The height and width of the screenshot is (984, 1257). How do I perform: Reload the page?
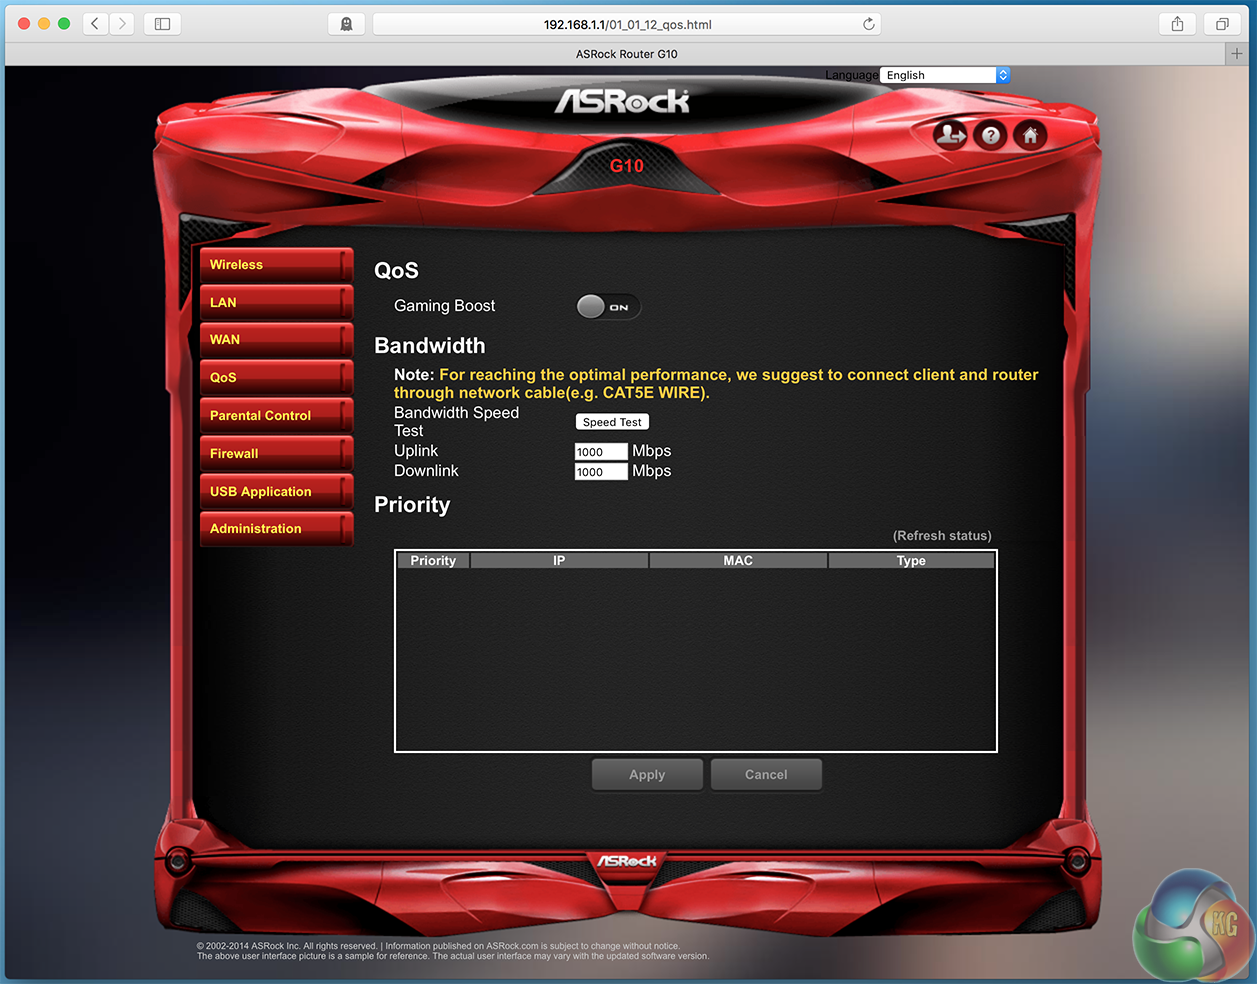click(x=869, y=24)
